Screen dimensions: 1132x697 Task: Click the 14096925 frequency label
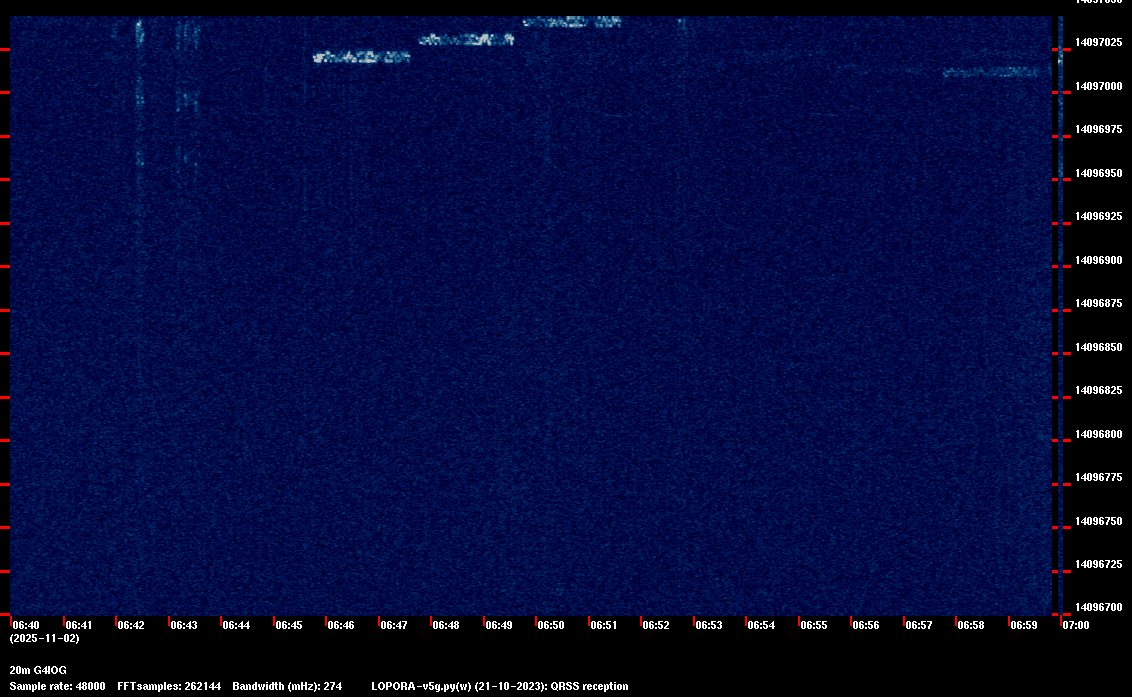pos(1099,217)
